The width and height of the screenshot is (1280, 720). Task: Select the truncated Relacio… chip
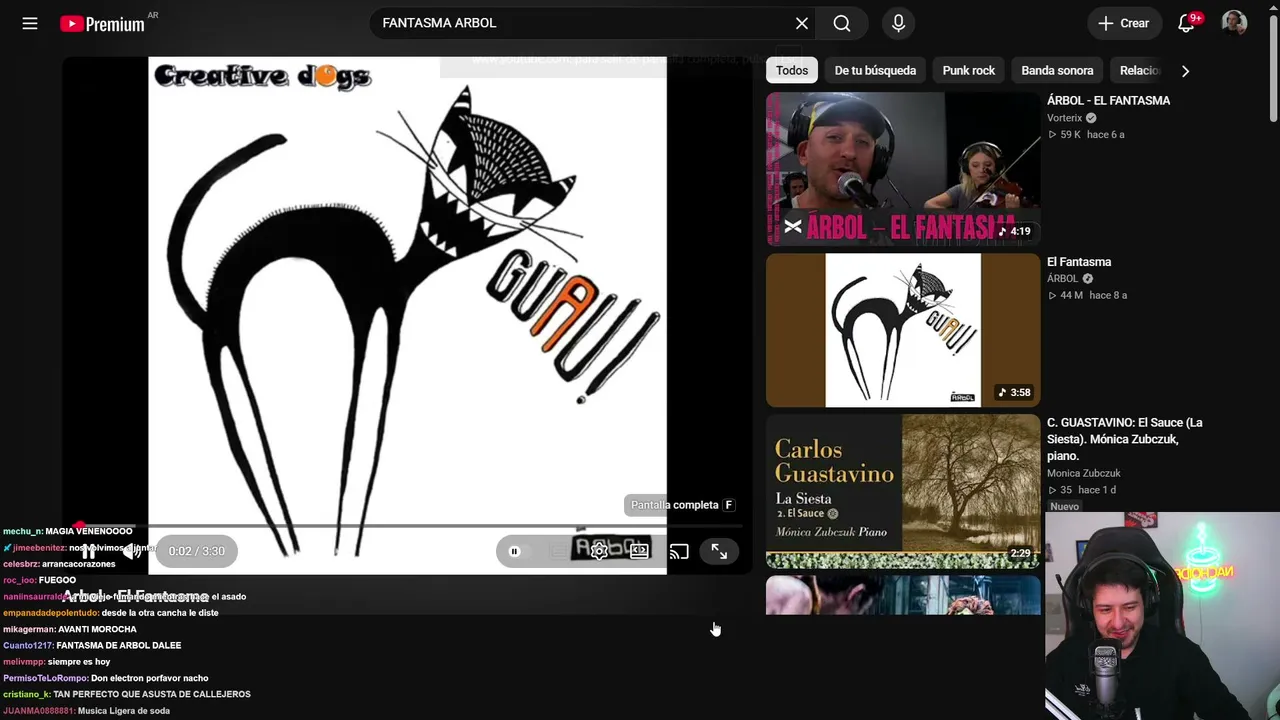(x=1140, y=70)
